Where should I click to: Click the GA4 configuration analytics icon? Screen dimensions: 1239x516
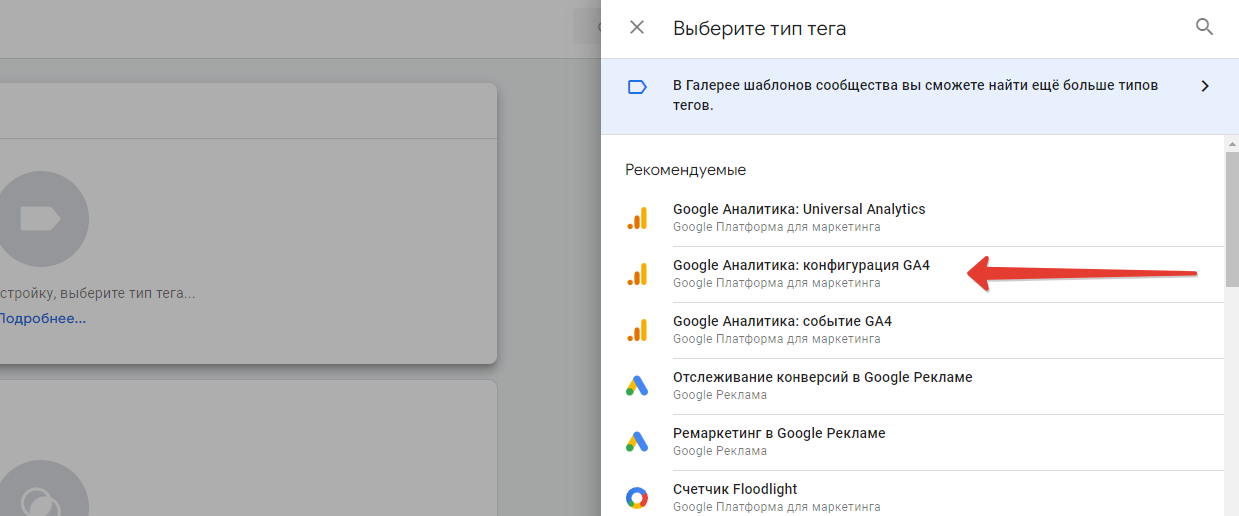637,274
